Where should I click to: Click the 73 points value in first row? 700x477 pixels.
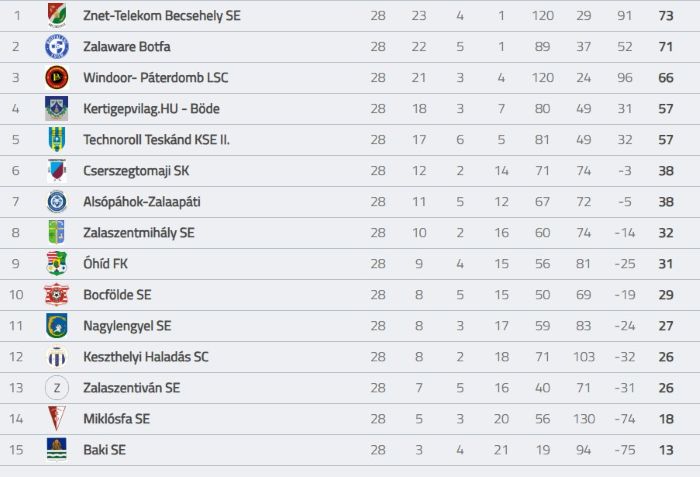coord(666,16)
